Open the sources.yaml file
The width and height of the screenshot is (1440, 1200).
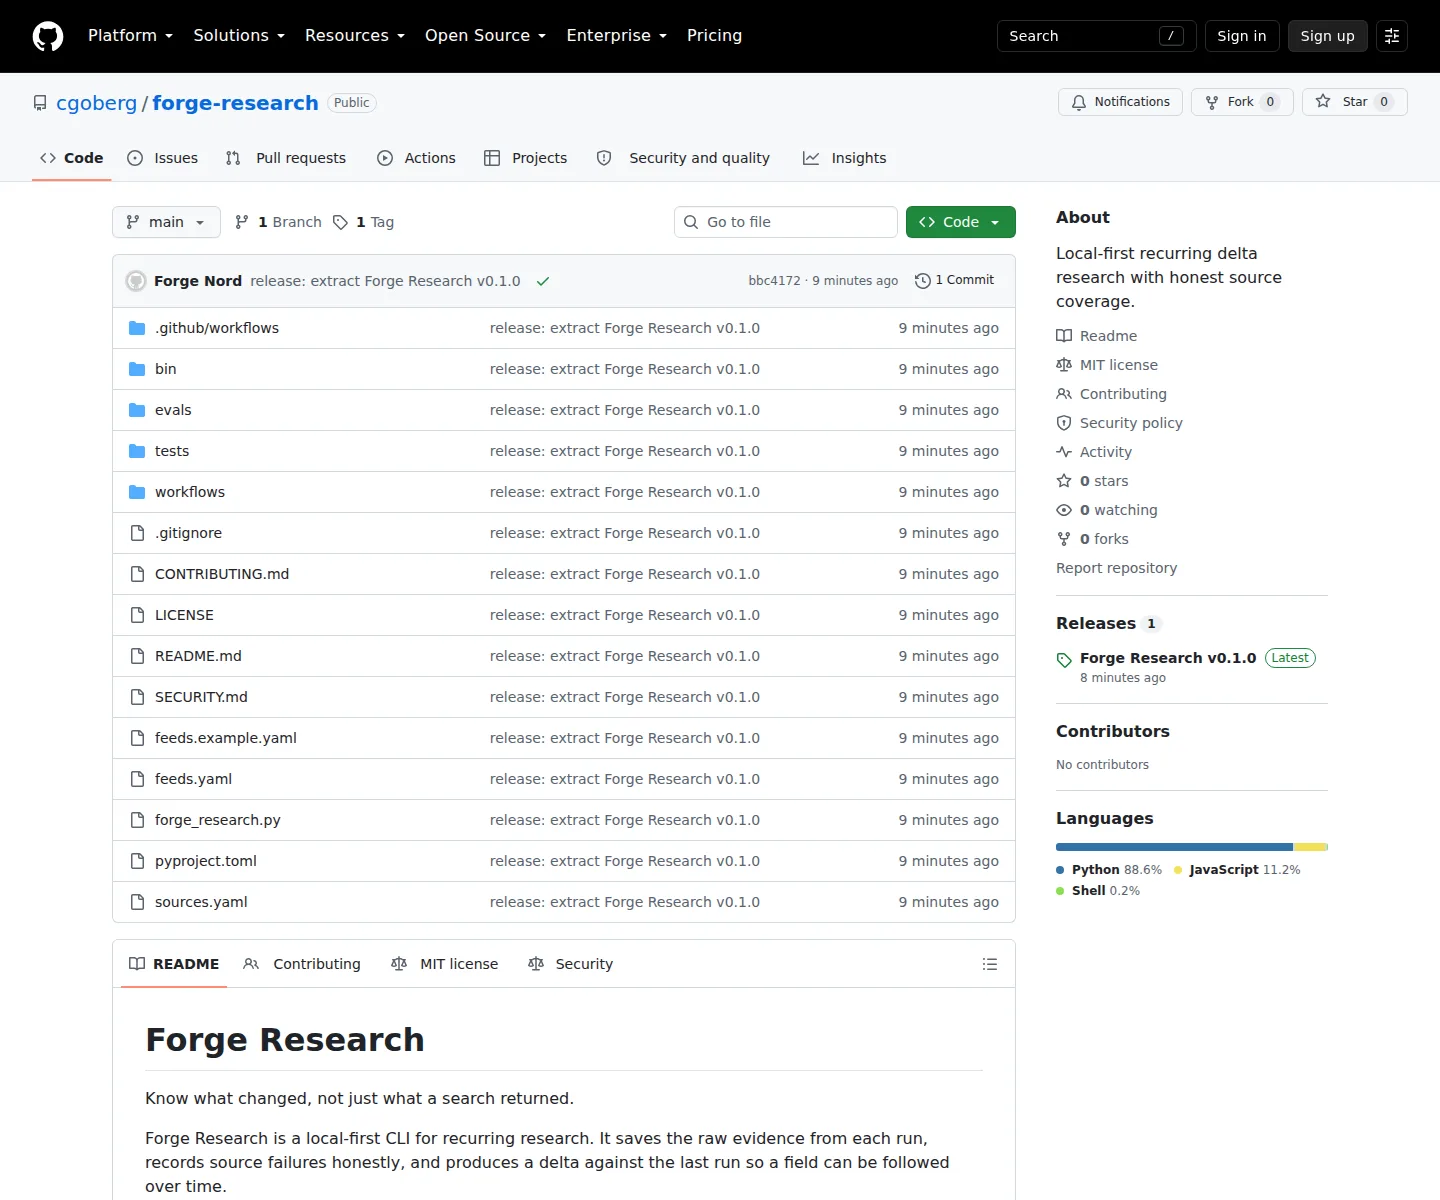click(201, 902)
